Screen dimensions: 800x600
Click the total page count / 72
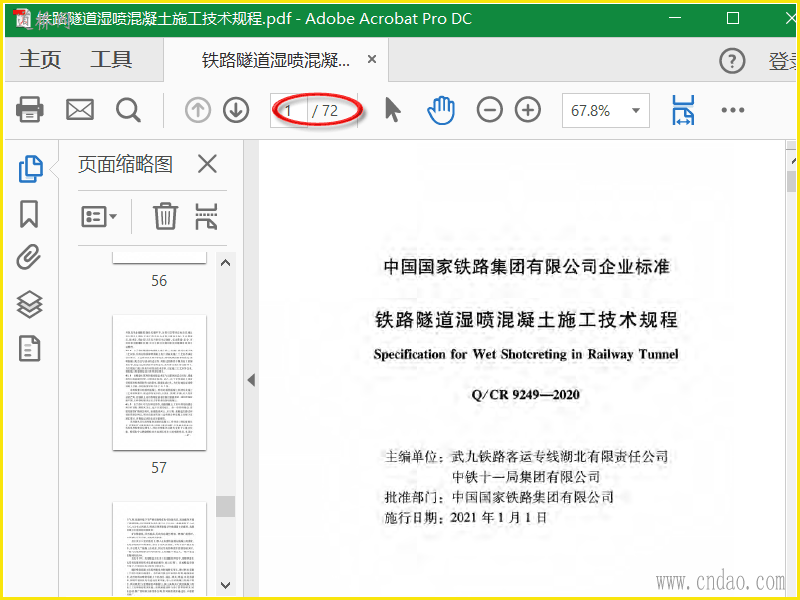pos(325,111)
